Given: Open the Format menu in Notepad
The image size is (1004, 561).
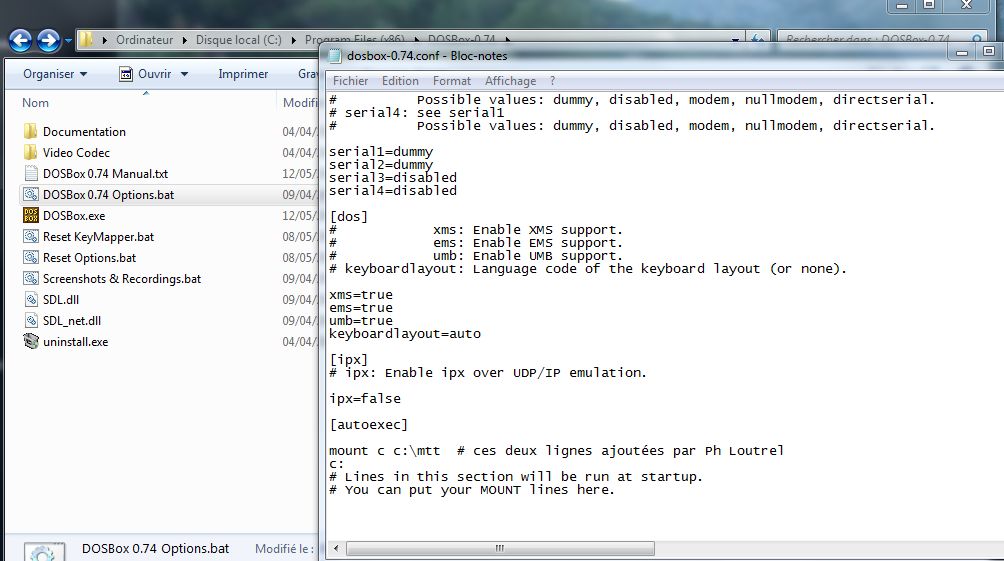Looking at the screenshot, I should (452, 81).
